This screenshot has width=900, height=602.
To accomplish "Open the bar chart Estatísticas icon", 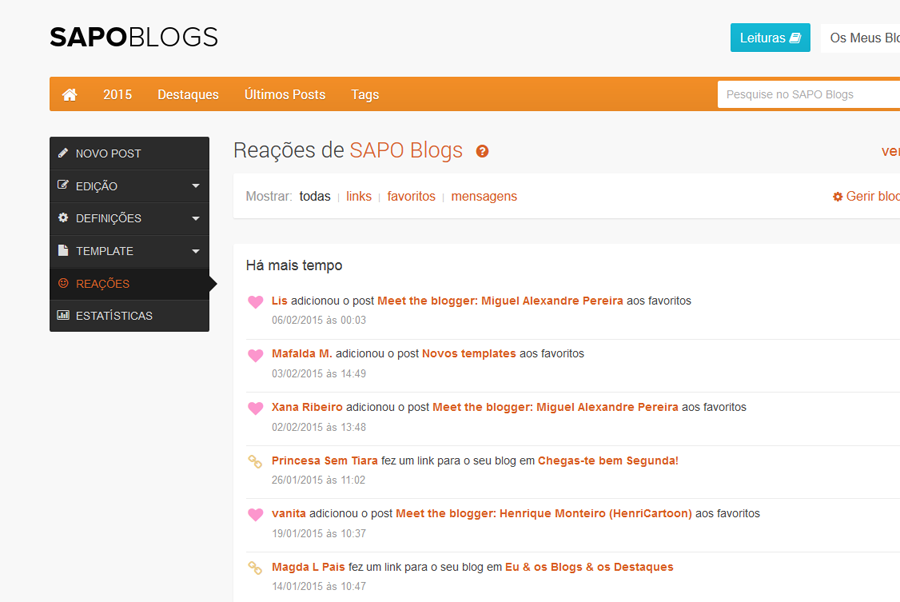I will pyautogui.click(x=63, y=315).
